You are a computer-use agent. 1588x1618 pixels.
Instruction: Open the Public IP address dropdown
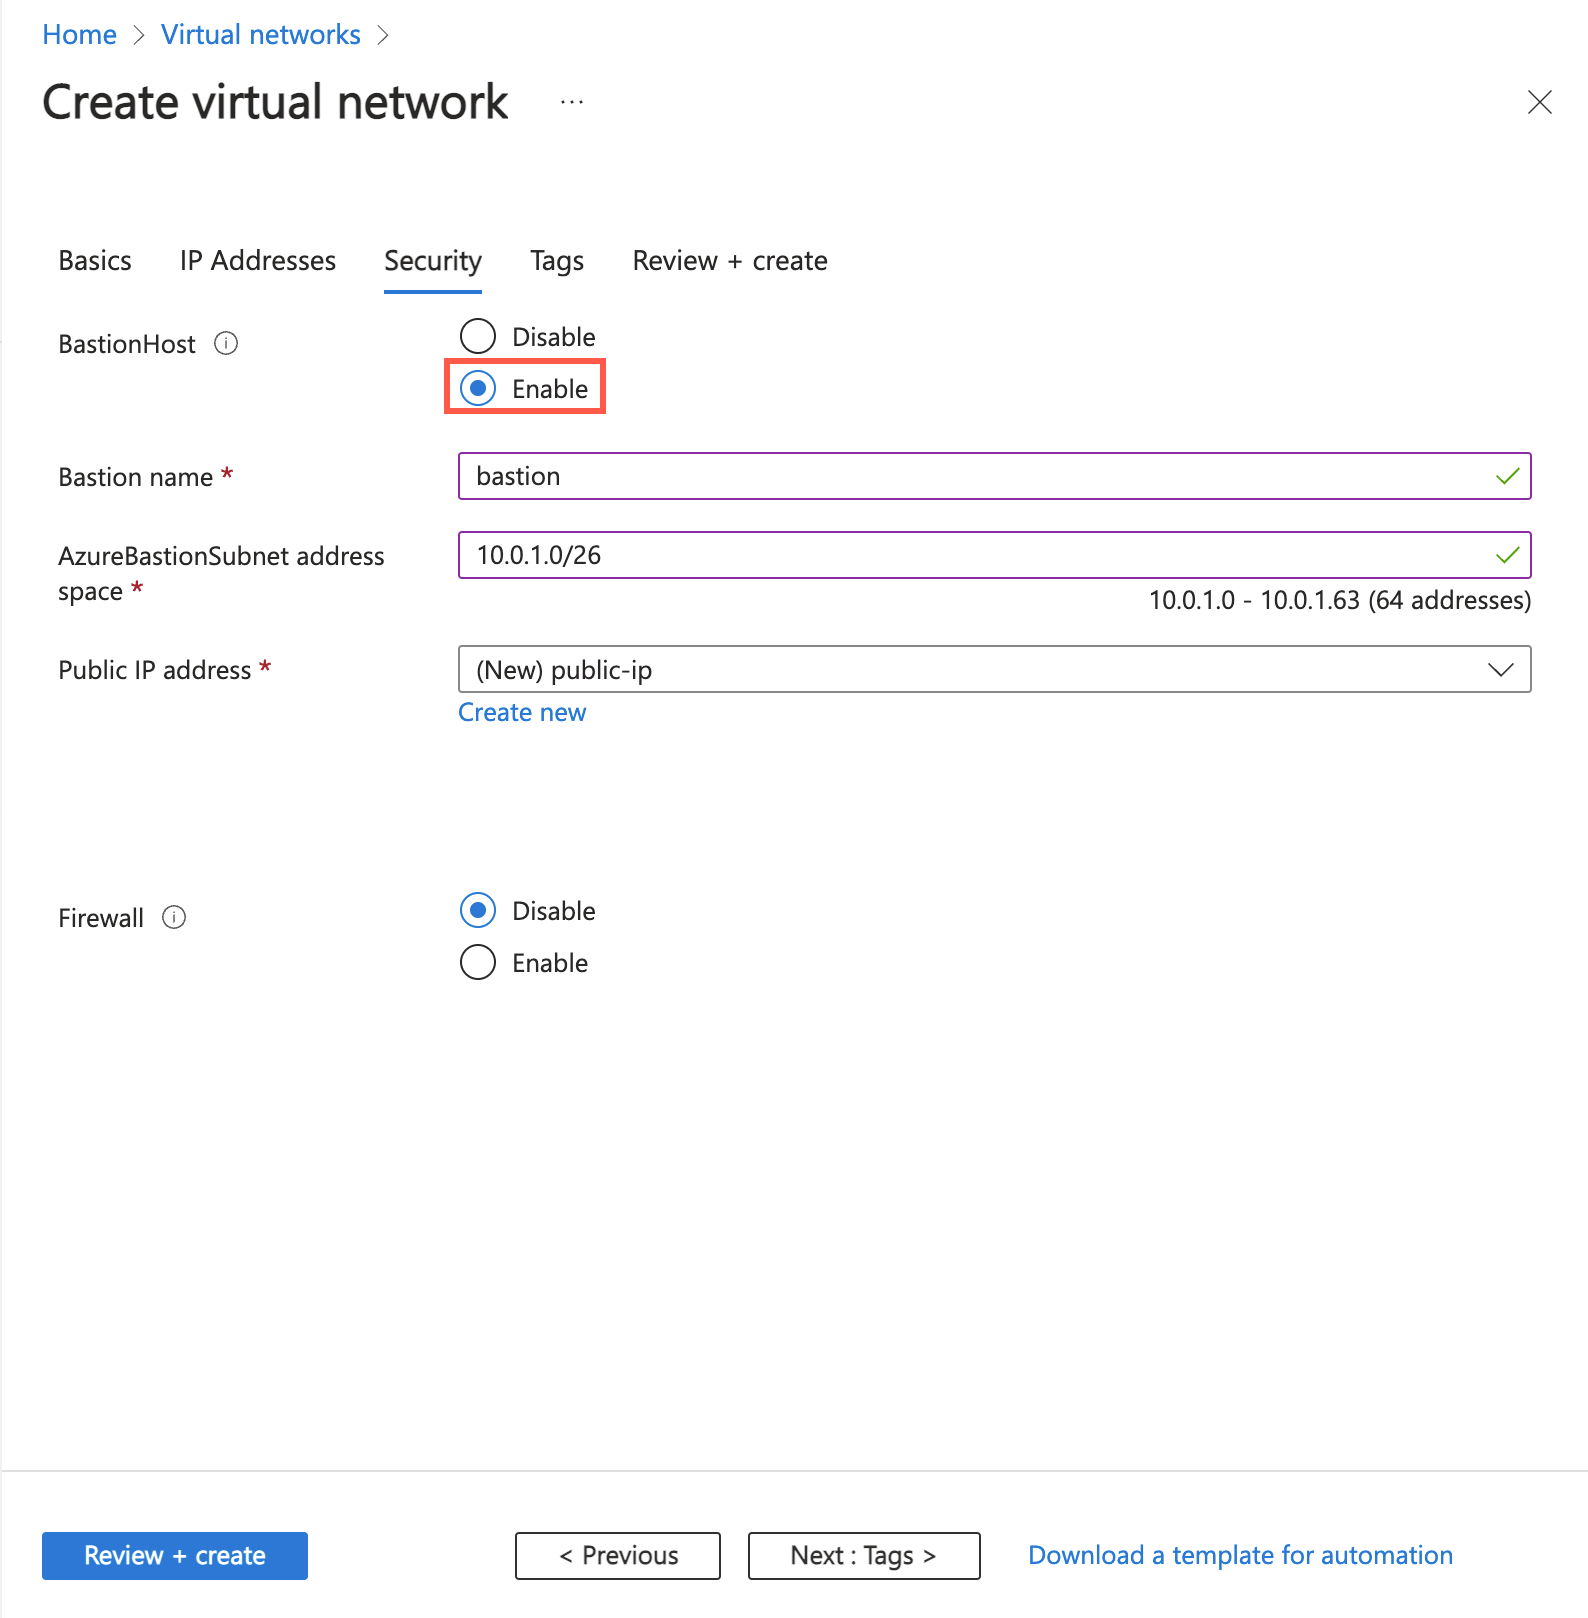coord(994,669)
